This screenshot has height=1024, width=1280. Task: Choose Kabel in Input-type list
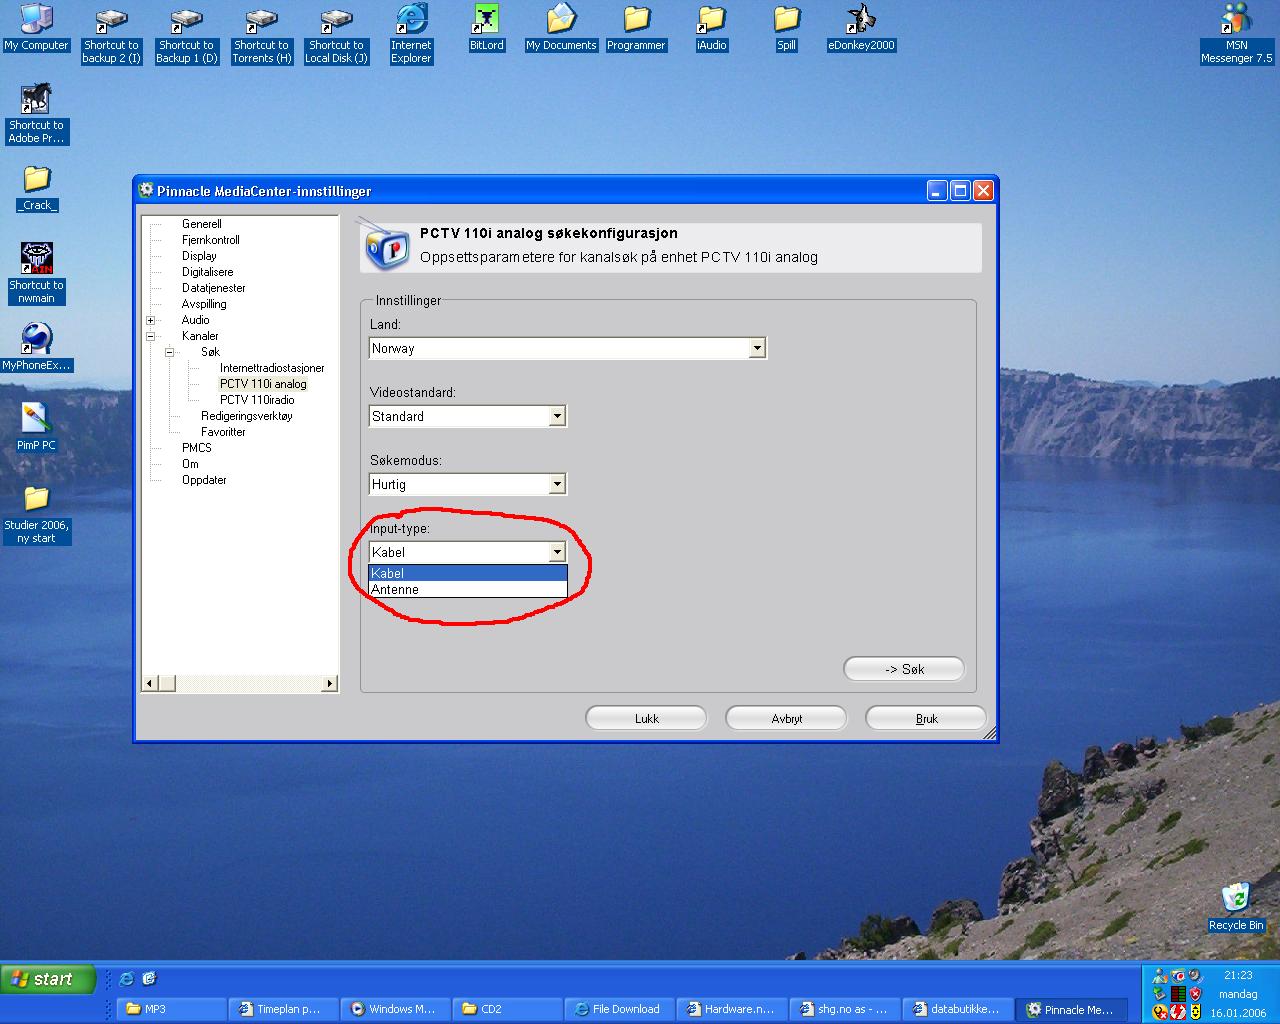(x=467, y=573)
